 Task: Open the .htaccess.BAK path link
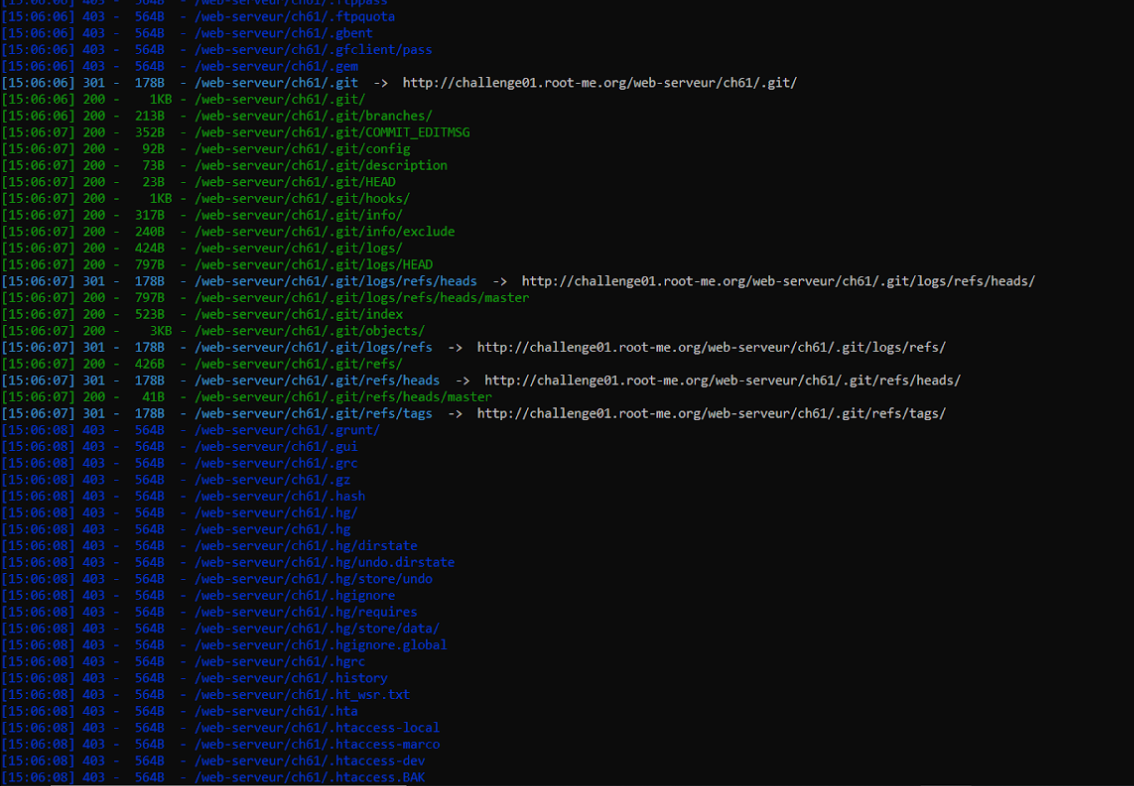click(x=307, y=776)
